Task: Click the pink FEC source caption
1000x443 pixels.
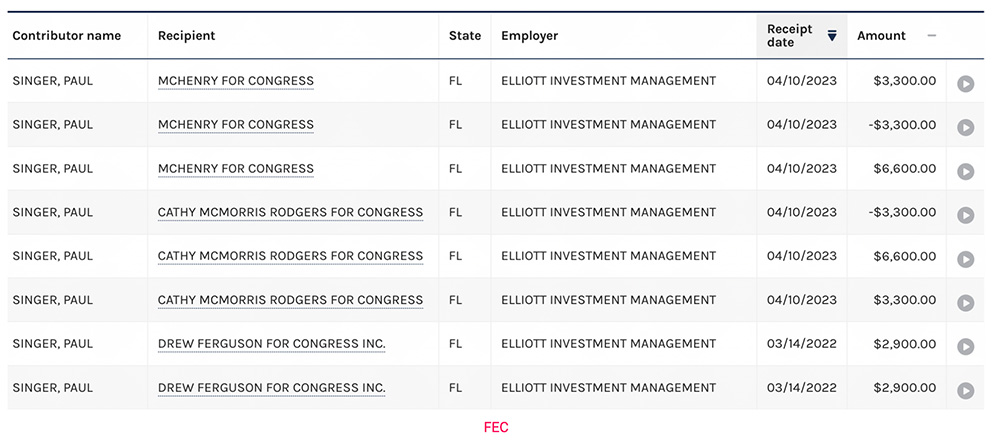Action: tap(496, 427)
